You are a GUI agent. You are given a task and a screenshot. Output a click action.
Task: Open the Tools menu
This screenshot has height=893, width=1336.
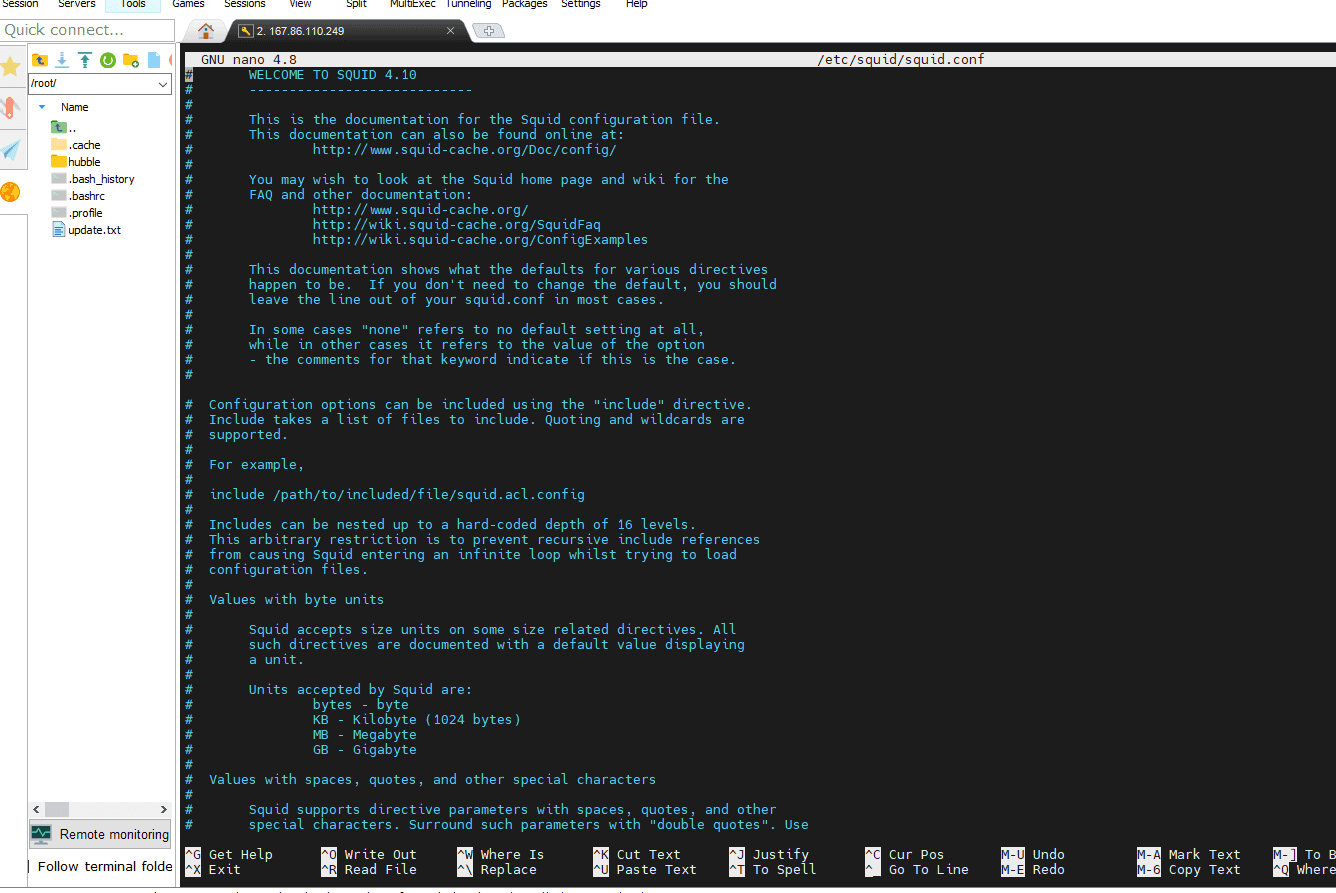coord(133,4)
